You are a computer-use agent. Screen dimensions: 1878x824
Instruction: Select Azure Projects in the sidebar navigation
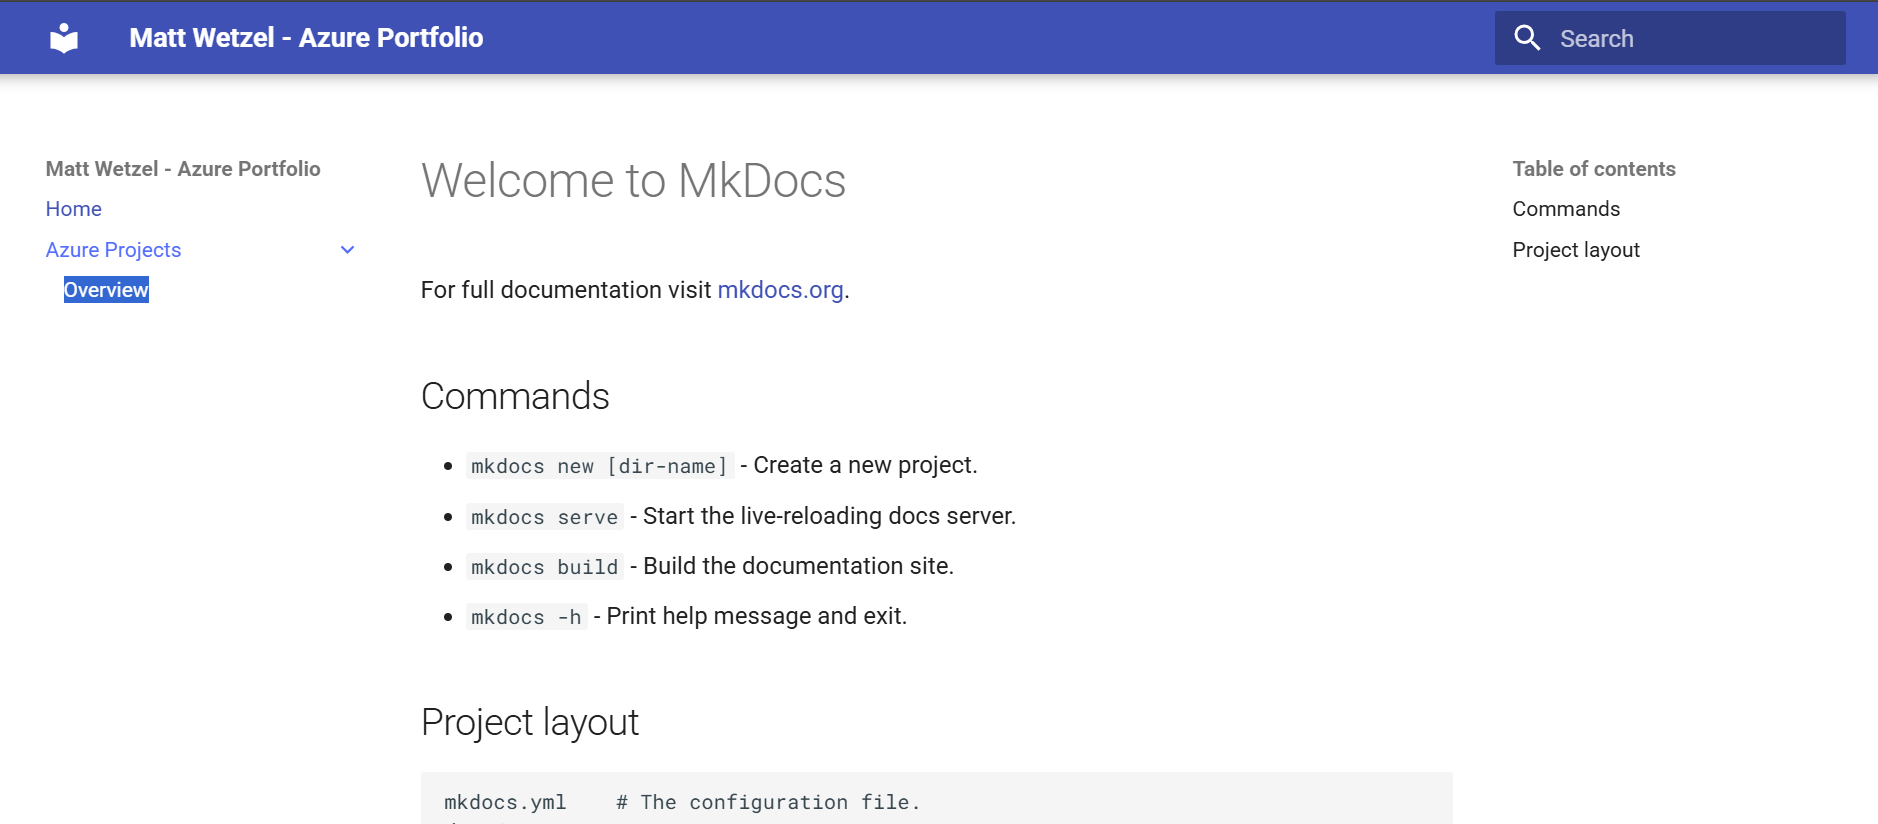pos(114,250)
